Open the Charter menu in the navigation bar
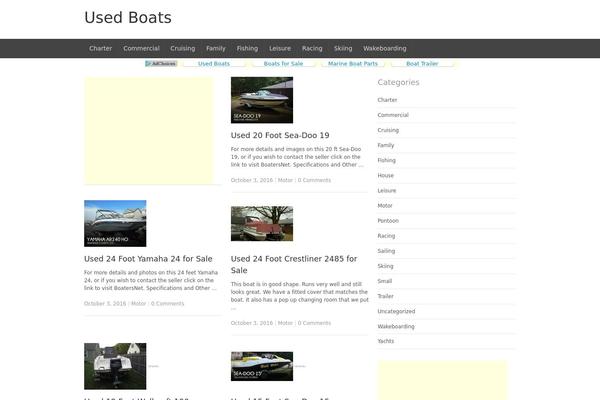600x400 pixels. (x=101, y=49)
